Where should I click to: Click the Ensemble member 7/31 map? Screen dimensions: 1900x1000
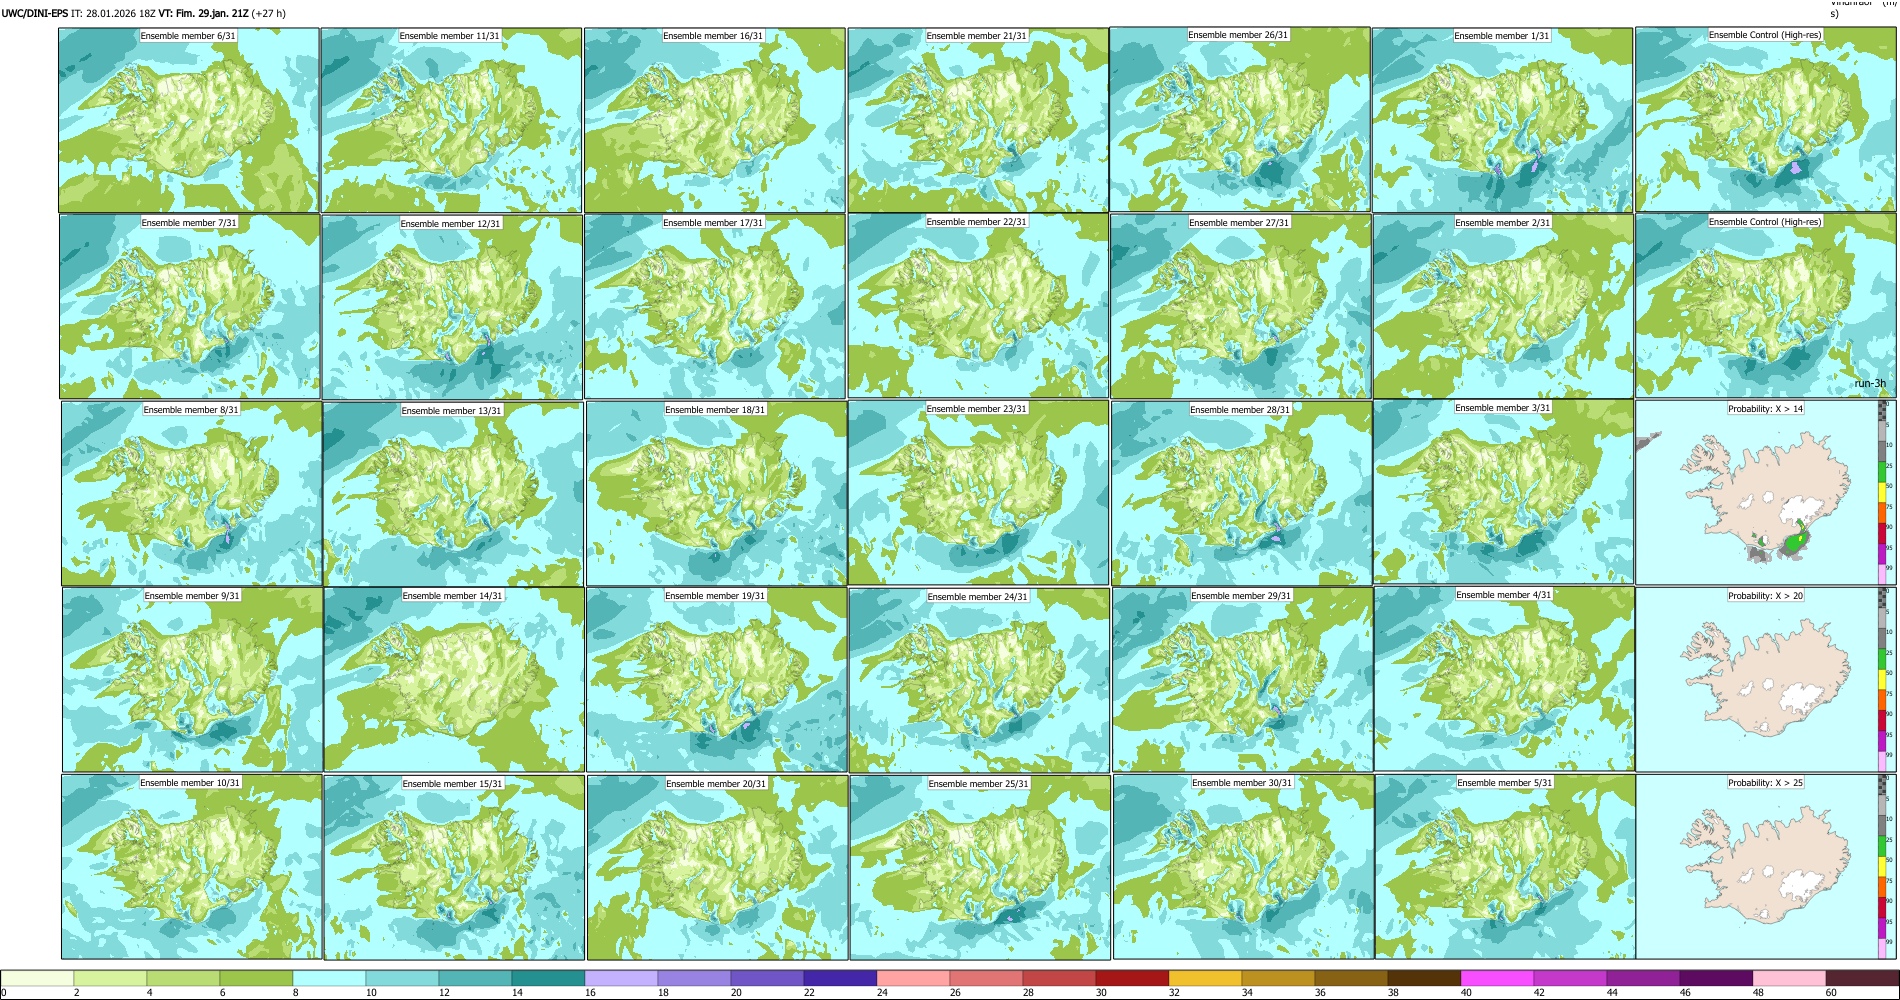tap(190, 307)
